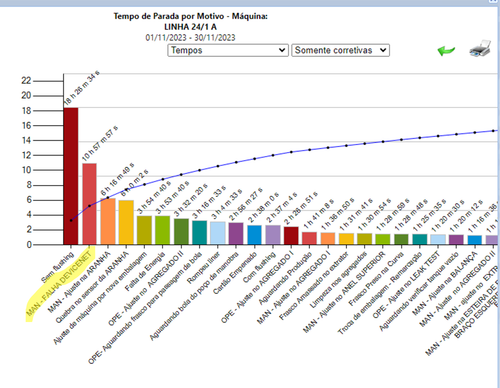Click the 'Com flushing' axis label
Screen dimensions: 500x388
259,267
